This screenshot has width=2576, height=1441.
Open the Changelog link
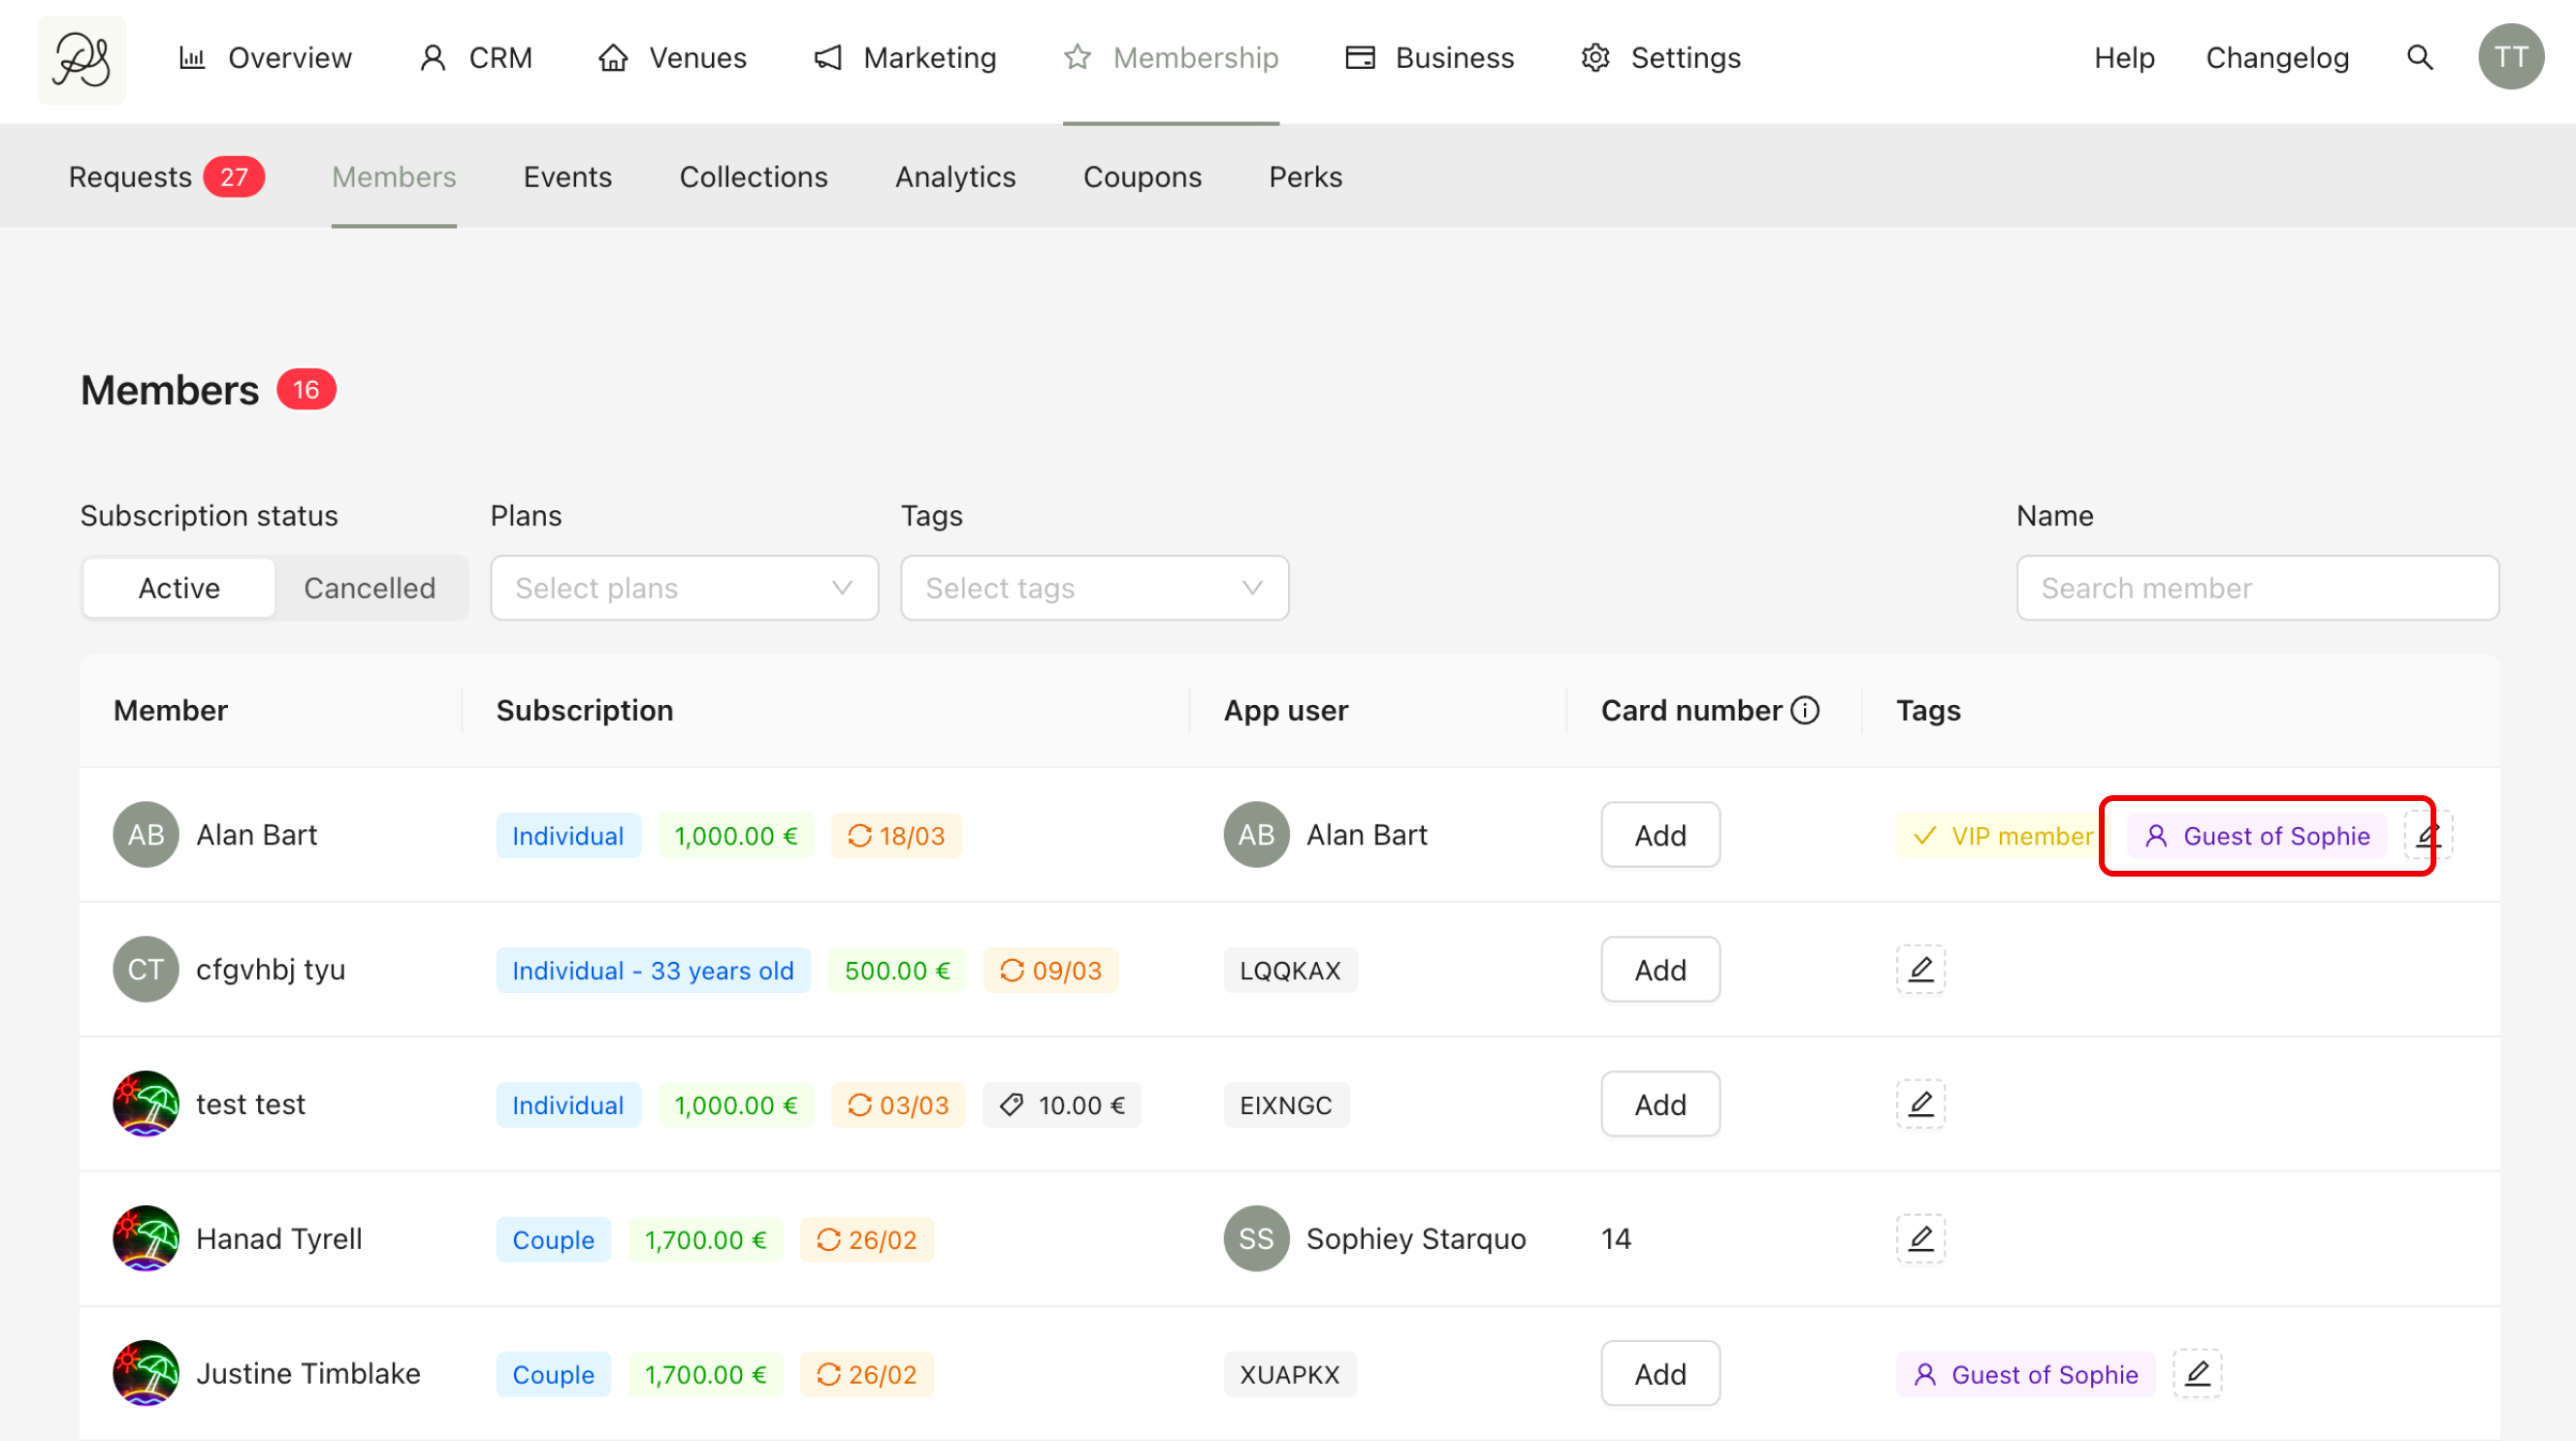(x=2277, y=58)
